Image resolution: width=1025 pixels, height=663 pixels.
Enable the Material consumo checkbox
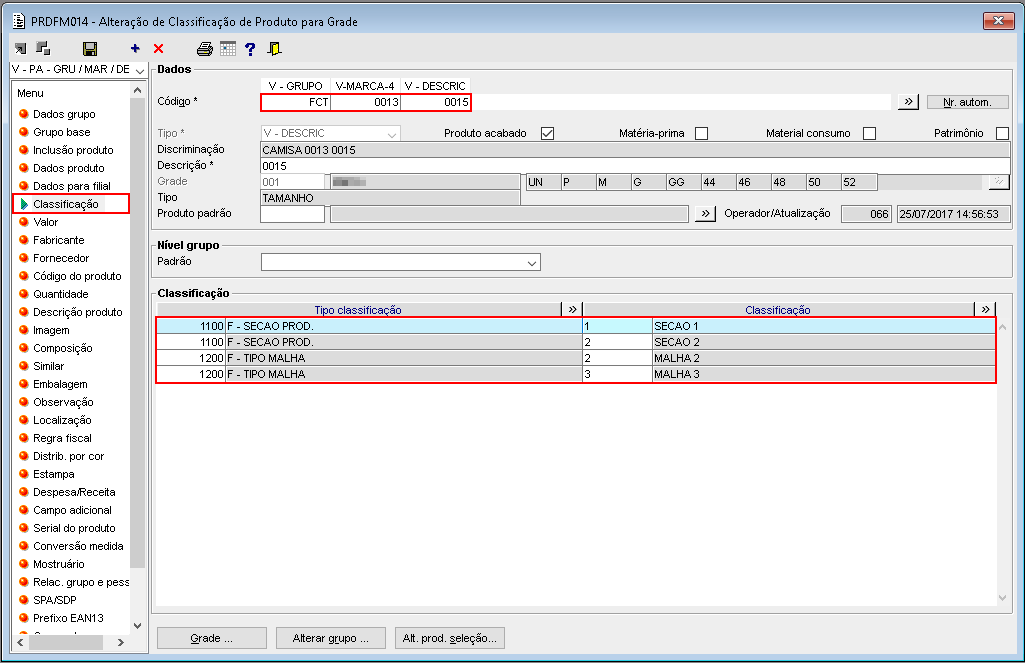click(869, 133)
